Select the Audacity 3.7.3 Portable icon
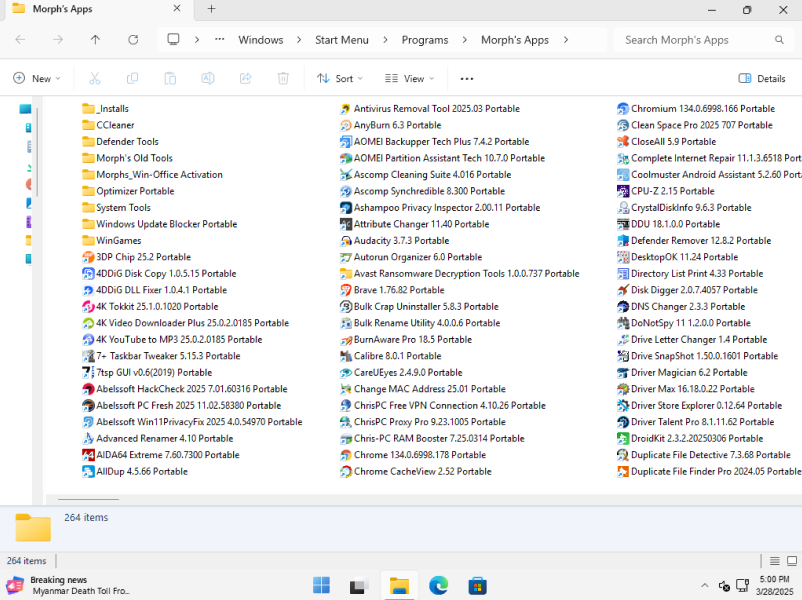This screenshot has width=802, height=600. click(346, 240)
